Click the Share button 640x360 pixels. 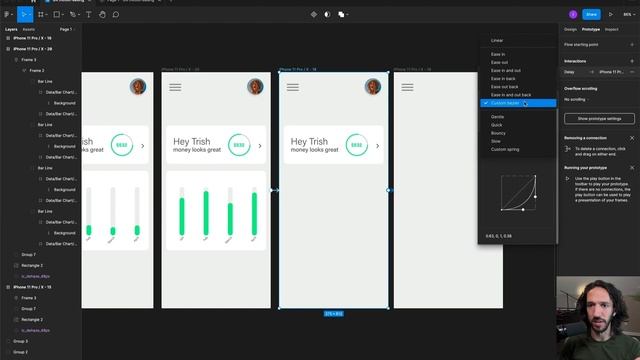tap(591, 14)
